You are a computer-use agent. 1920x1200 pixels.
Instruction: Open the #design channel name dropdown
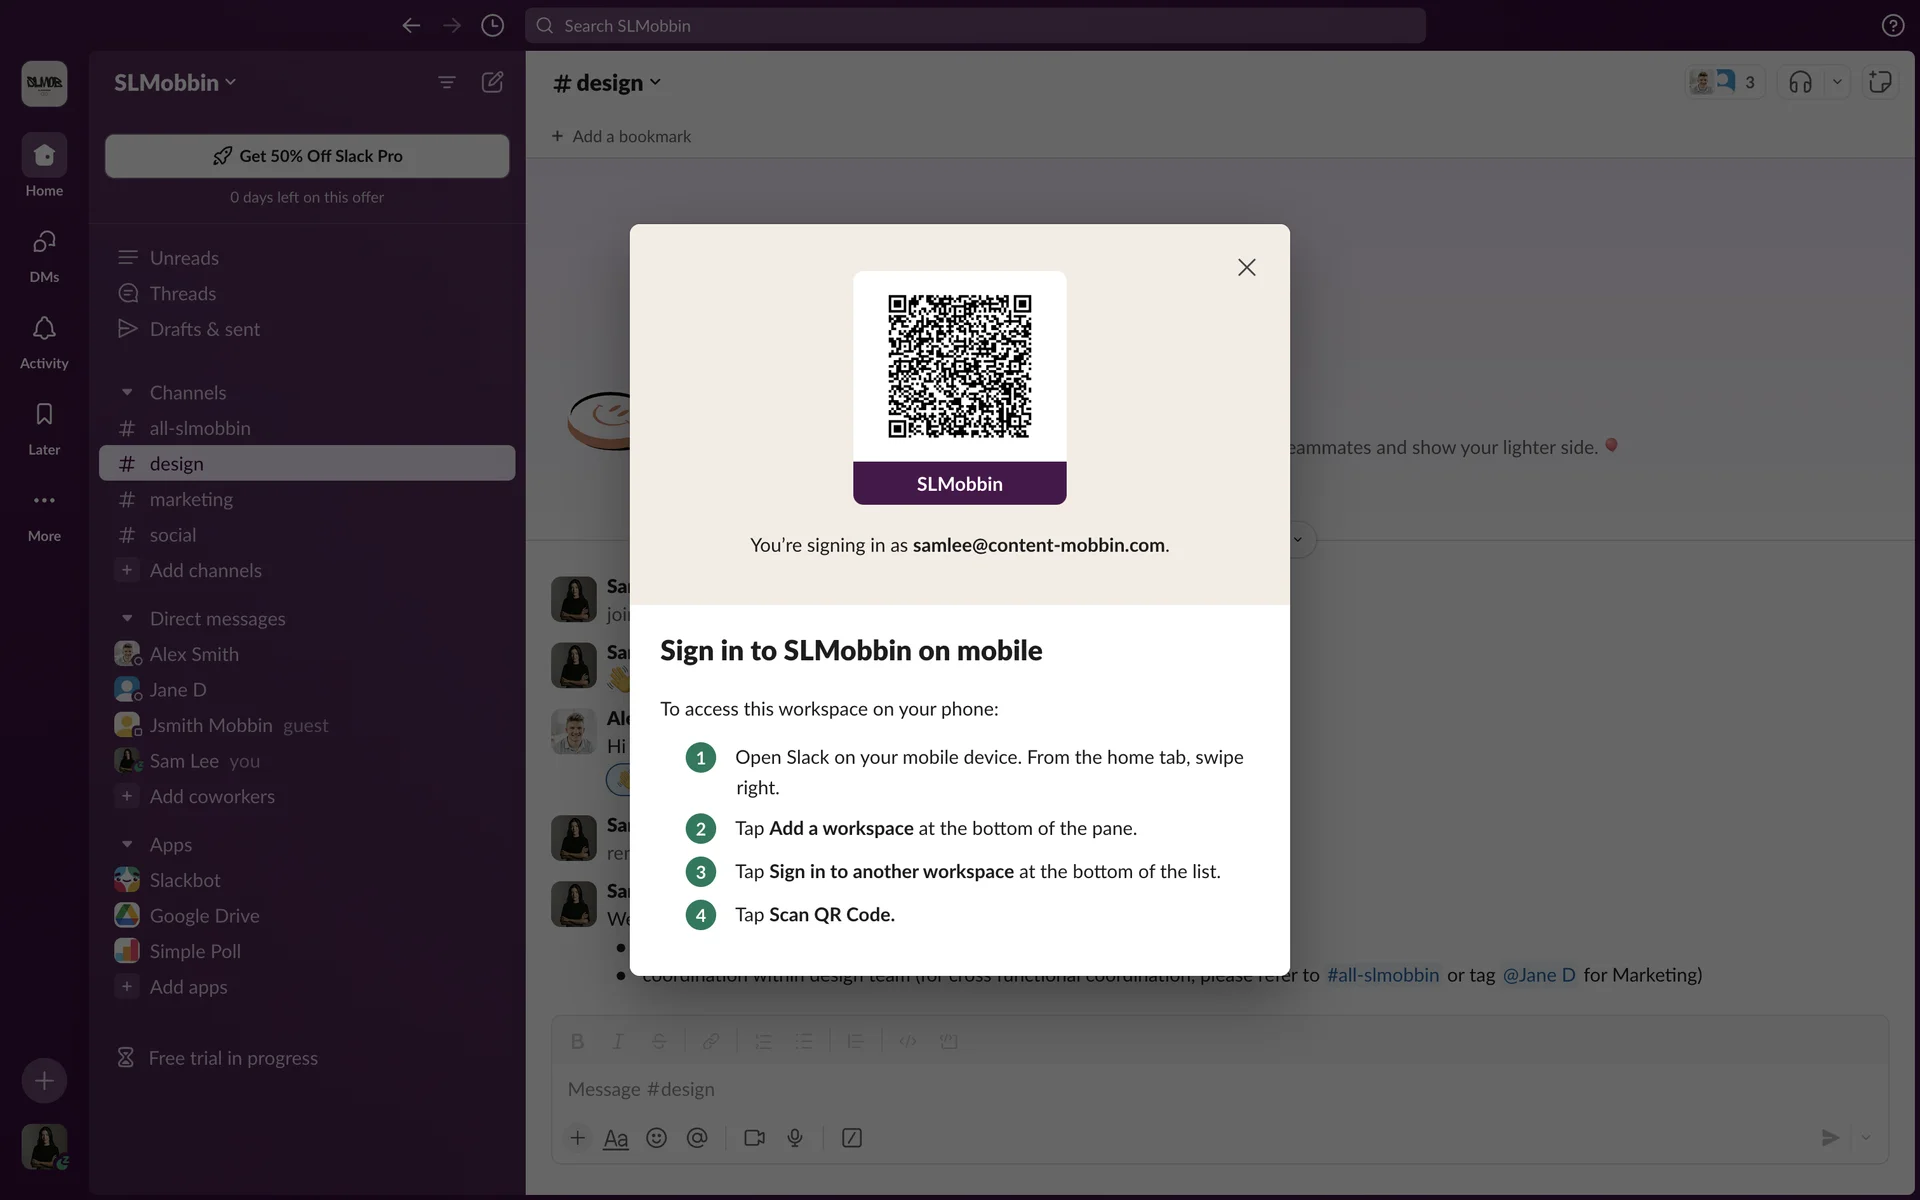coord(607,82)
